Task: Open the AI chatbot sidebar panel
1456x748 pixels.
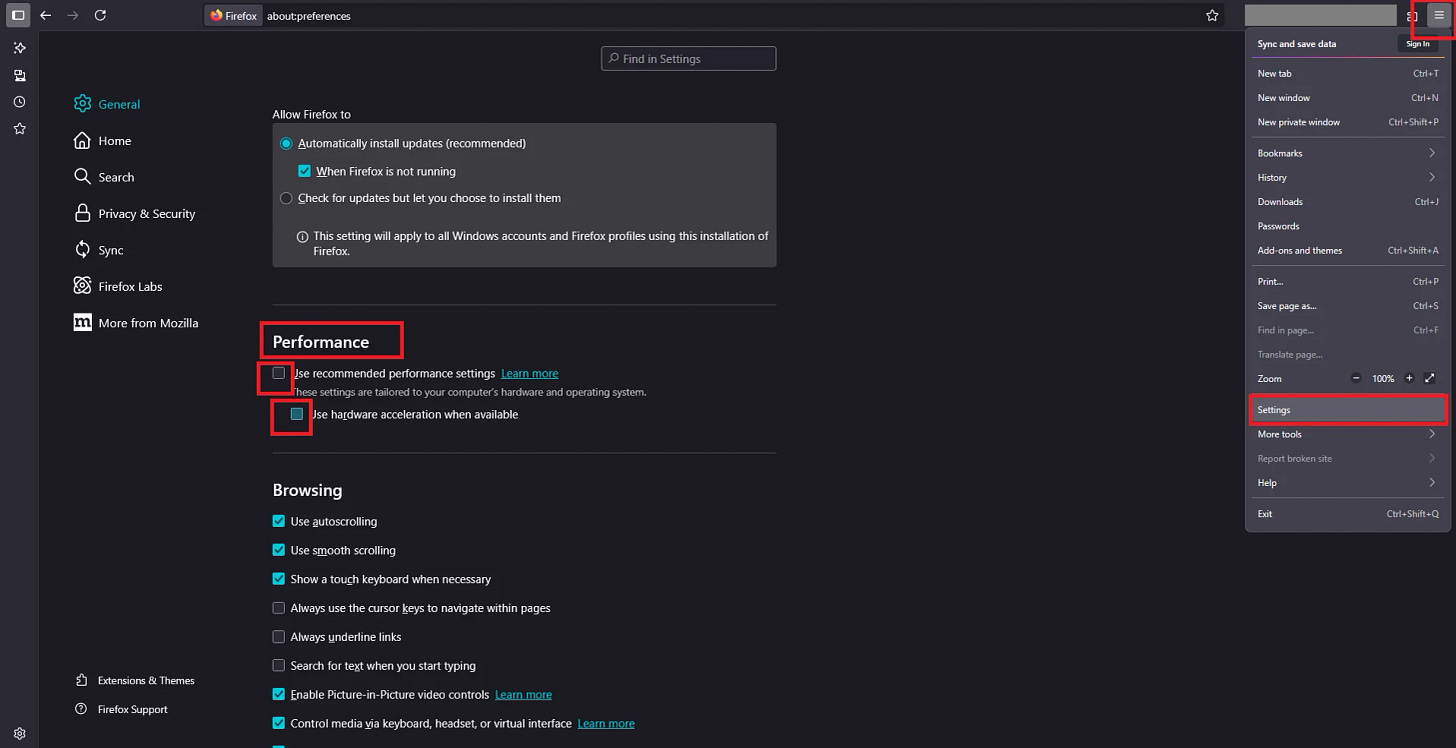Action: [19, 47]
